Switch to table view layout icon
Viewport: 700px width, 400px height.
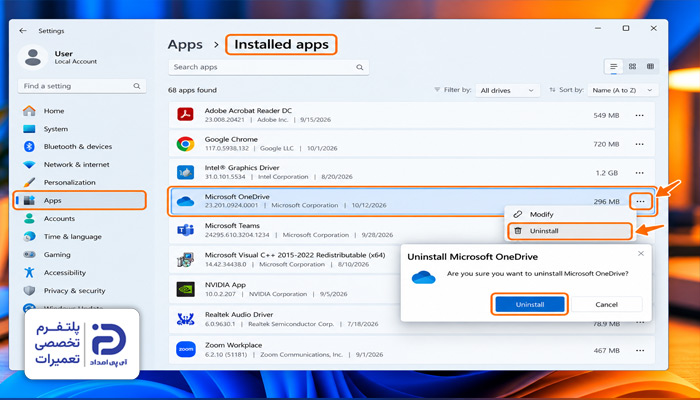[650, 67]
